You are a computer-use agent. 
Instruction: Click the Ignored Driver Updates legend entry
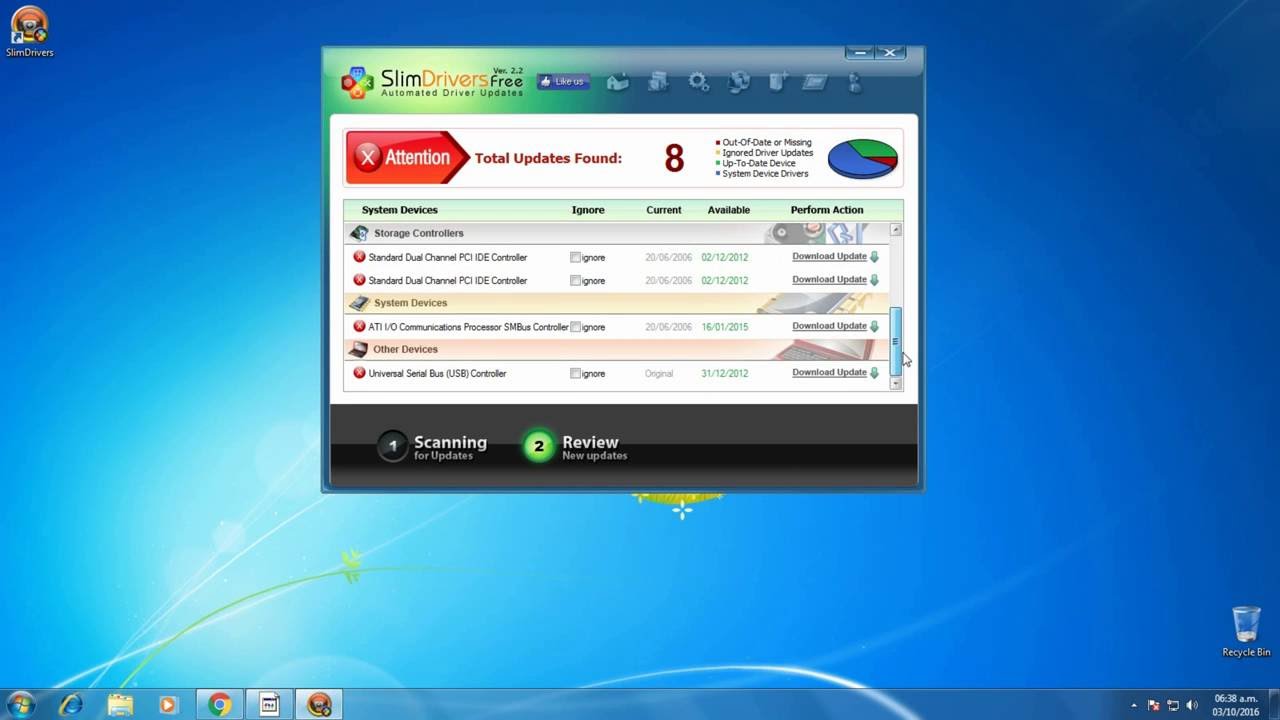pyautogui.click(x=765, y=153)
